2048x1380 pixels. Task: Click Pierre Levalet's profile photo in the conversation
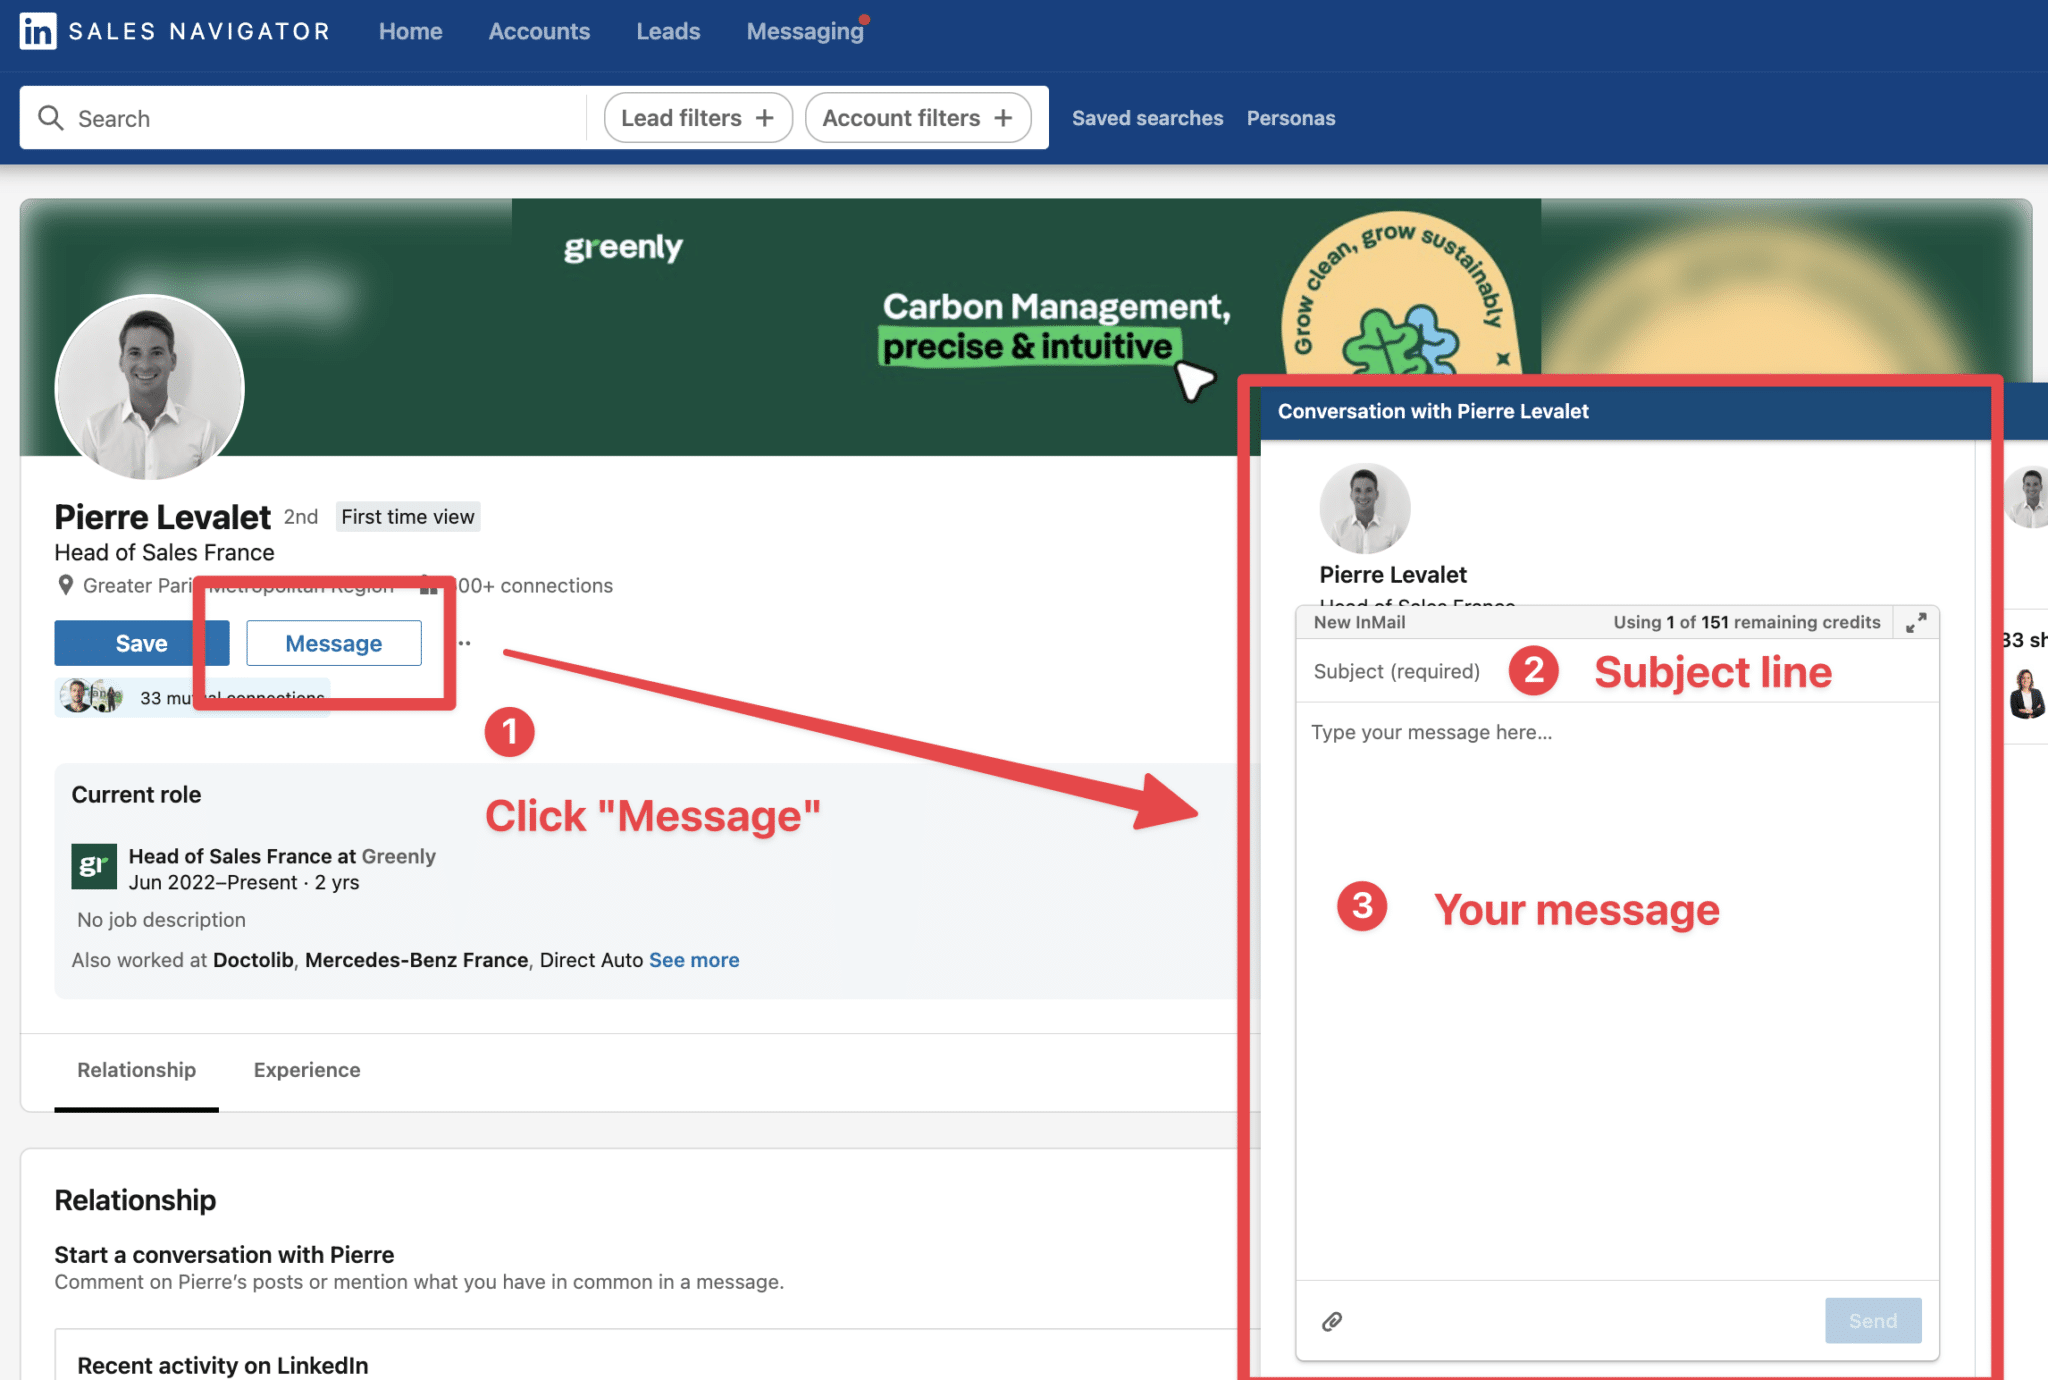click(1364, 508)
